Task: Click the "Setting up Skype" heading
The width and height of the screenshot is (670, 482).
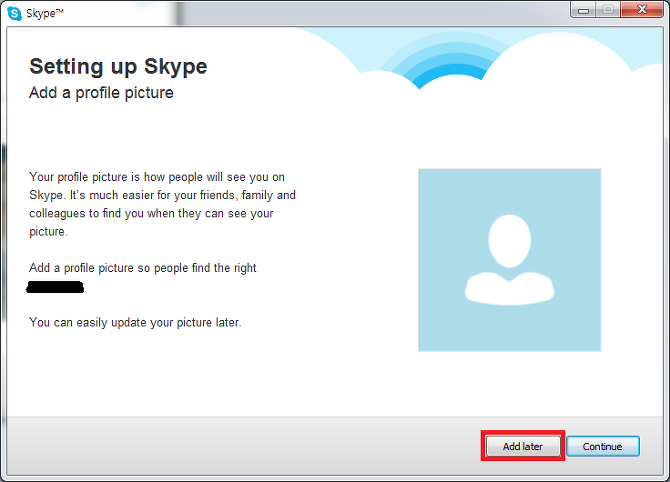Action: pyautogui.click(x=118, y=67)
